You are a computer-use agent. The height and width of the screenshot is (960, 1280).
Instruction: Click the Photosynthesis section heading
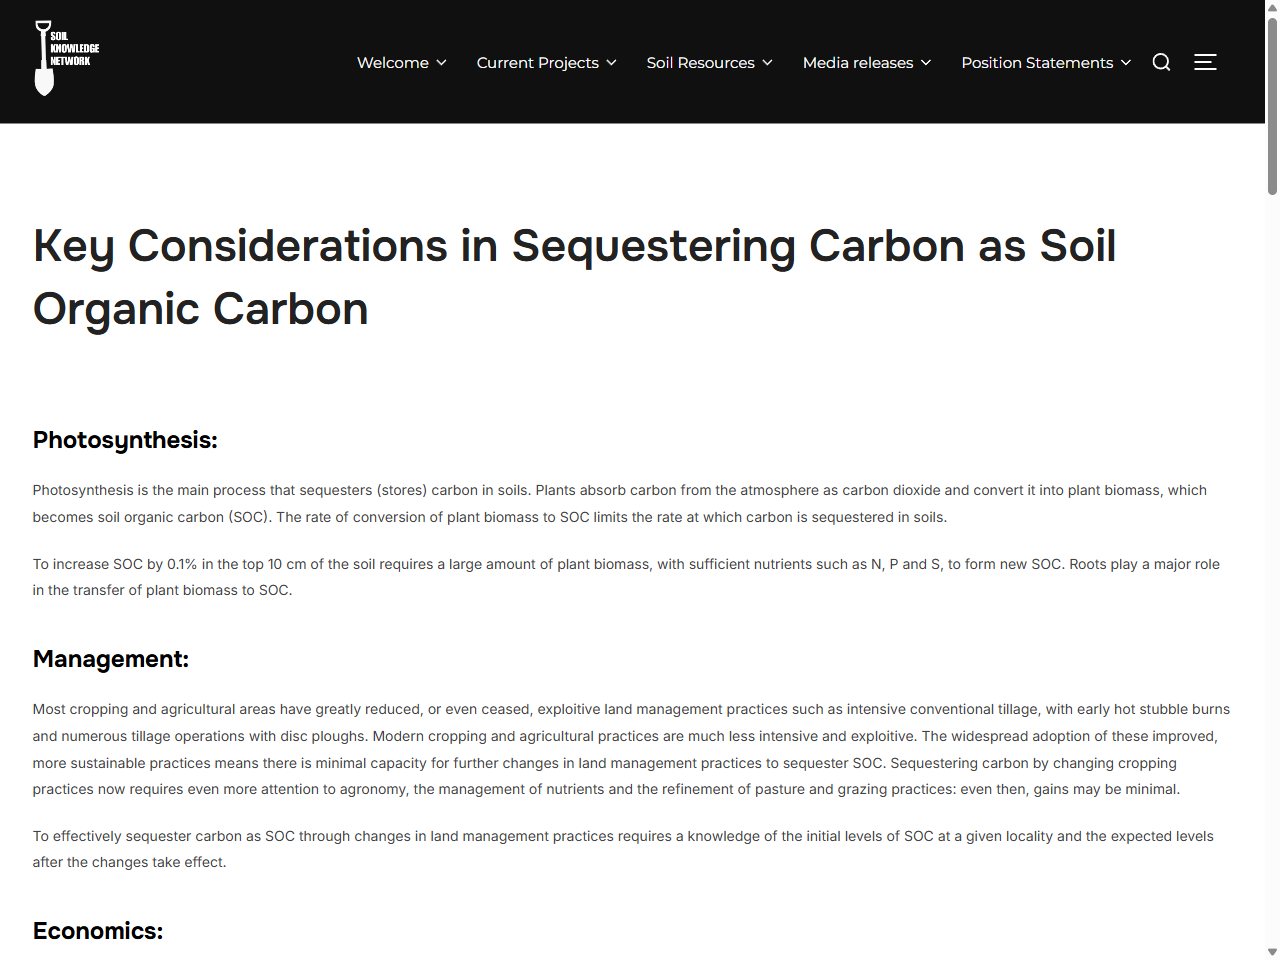(x=124, y=440)
